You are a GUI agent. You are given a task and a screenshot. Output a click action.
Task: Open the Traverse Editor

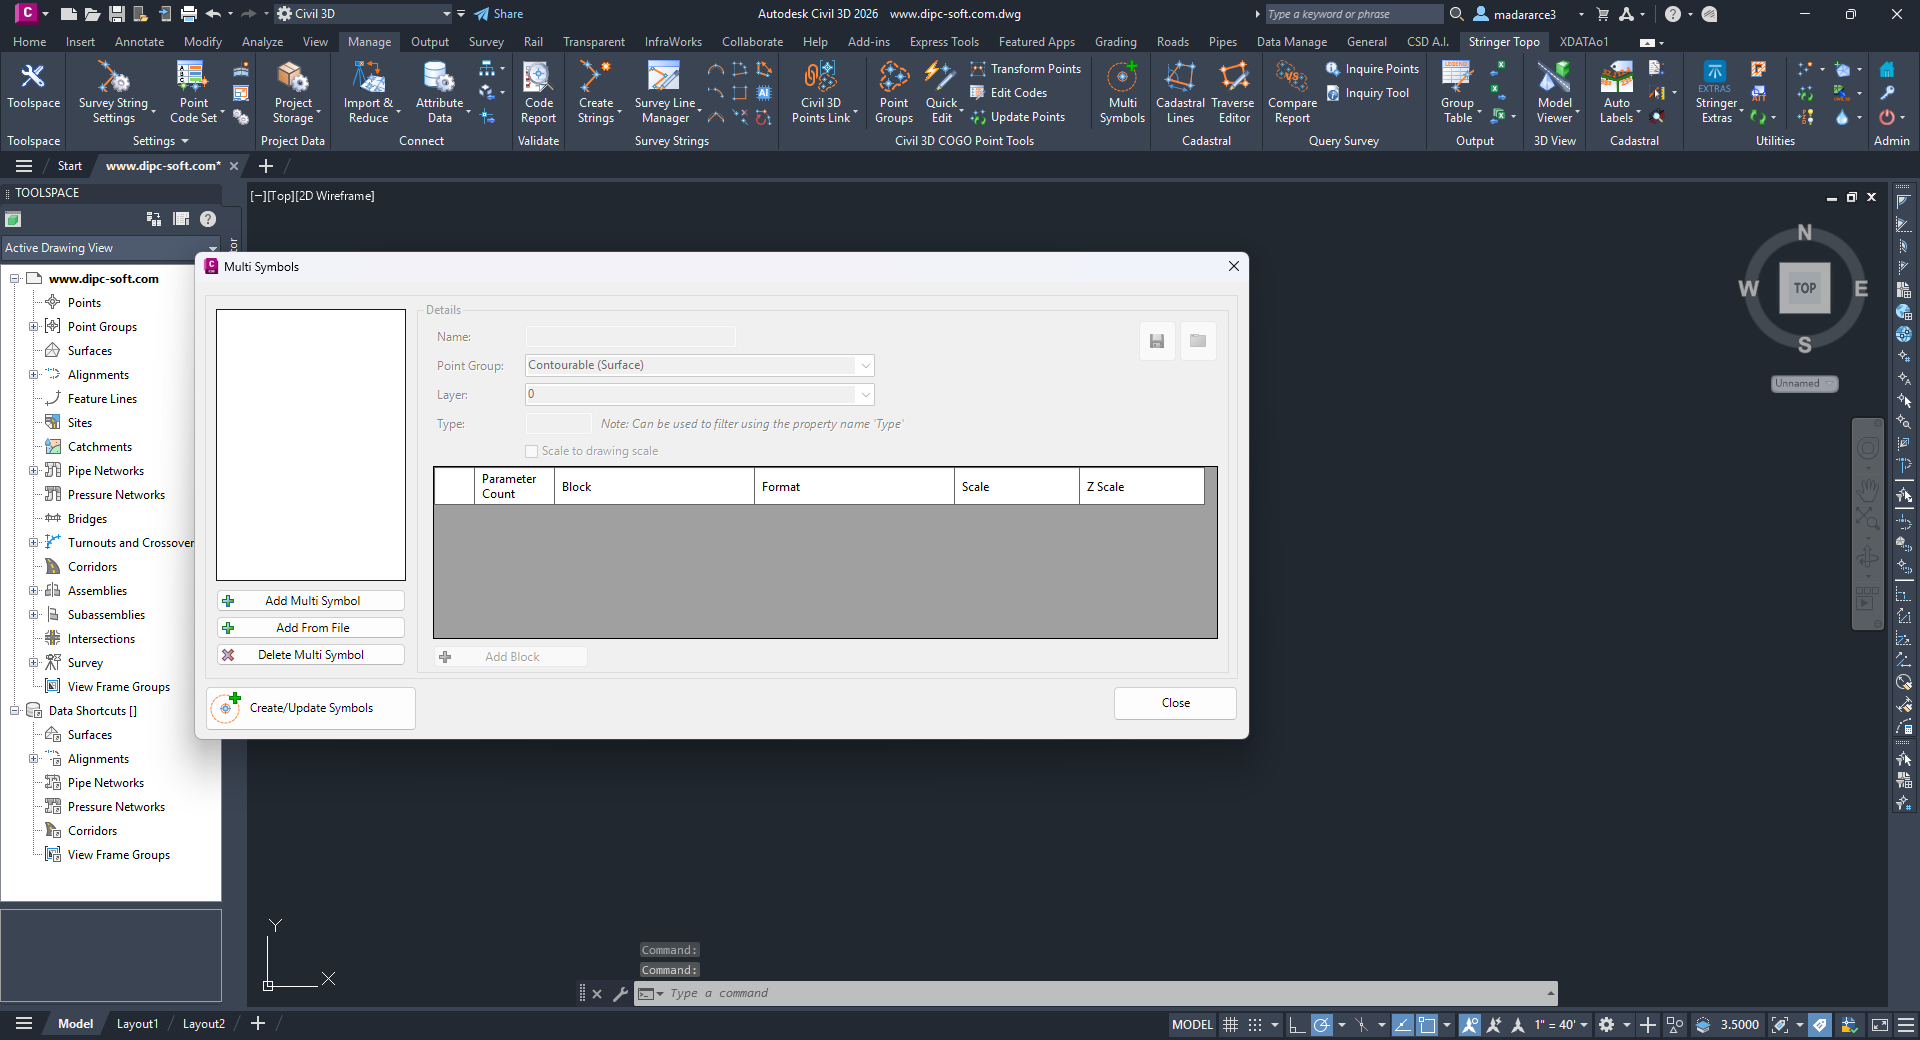pos(1233,92)
